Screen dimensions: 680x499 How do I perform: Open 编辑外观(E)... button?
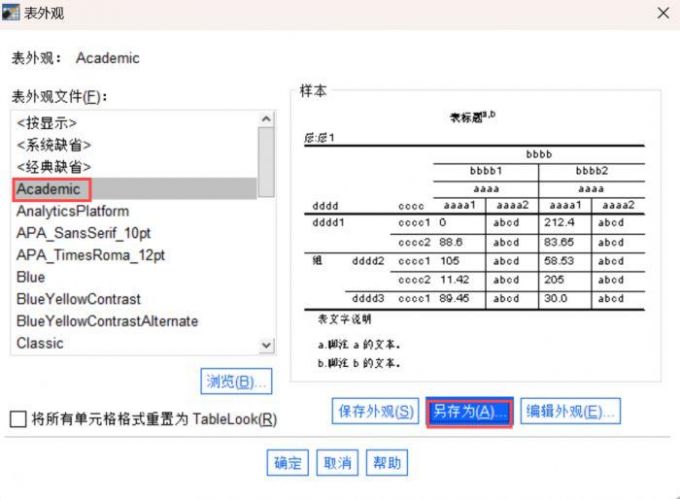[x=570, y=411]
